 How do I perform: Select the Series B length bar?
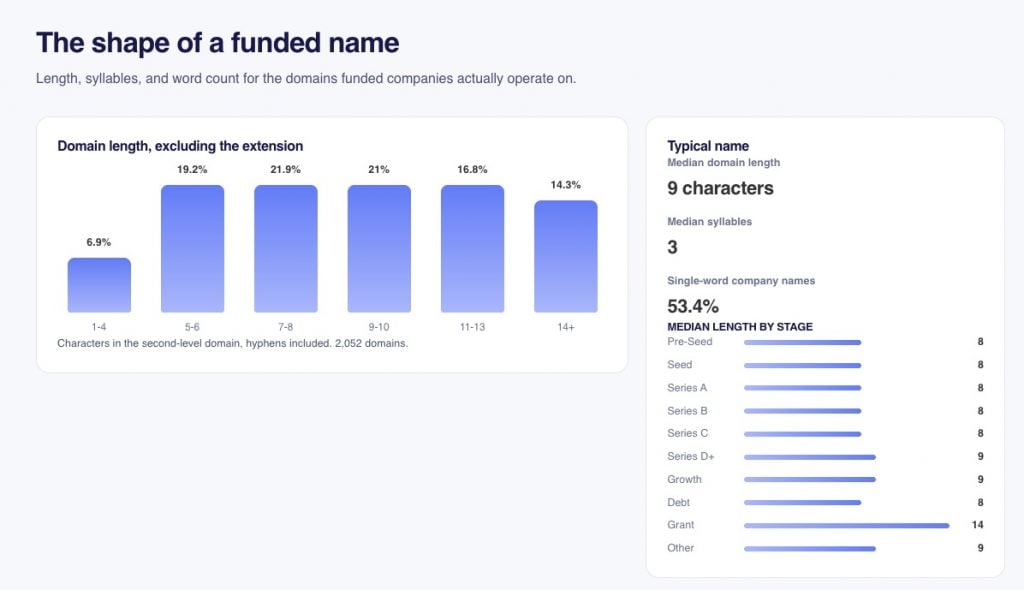[803, 411]
